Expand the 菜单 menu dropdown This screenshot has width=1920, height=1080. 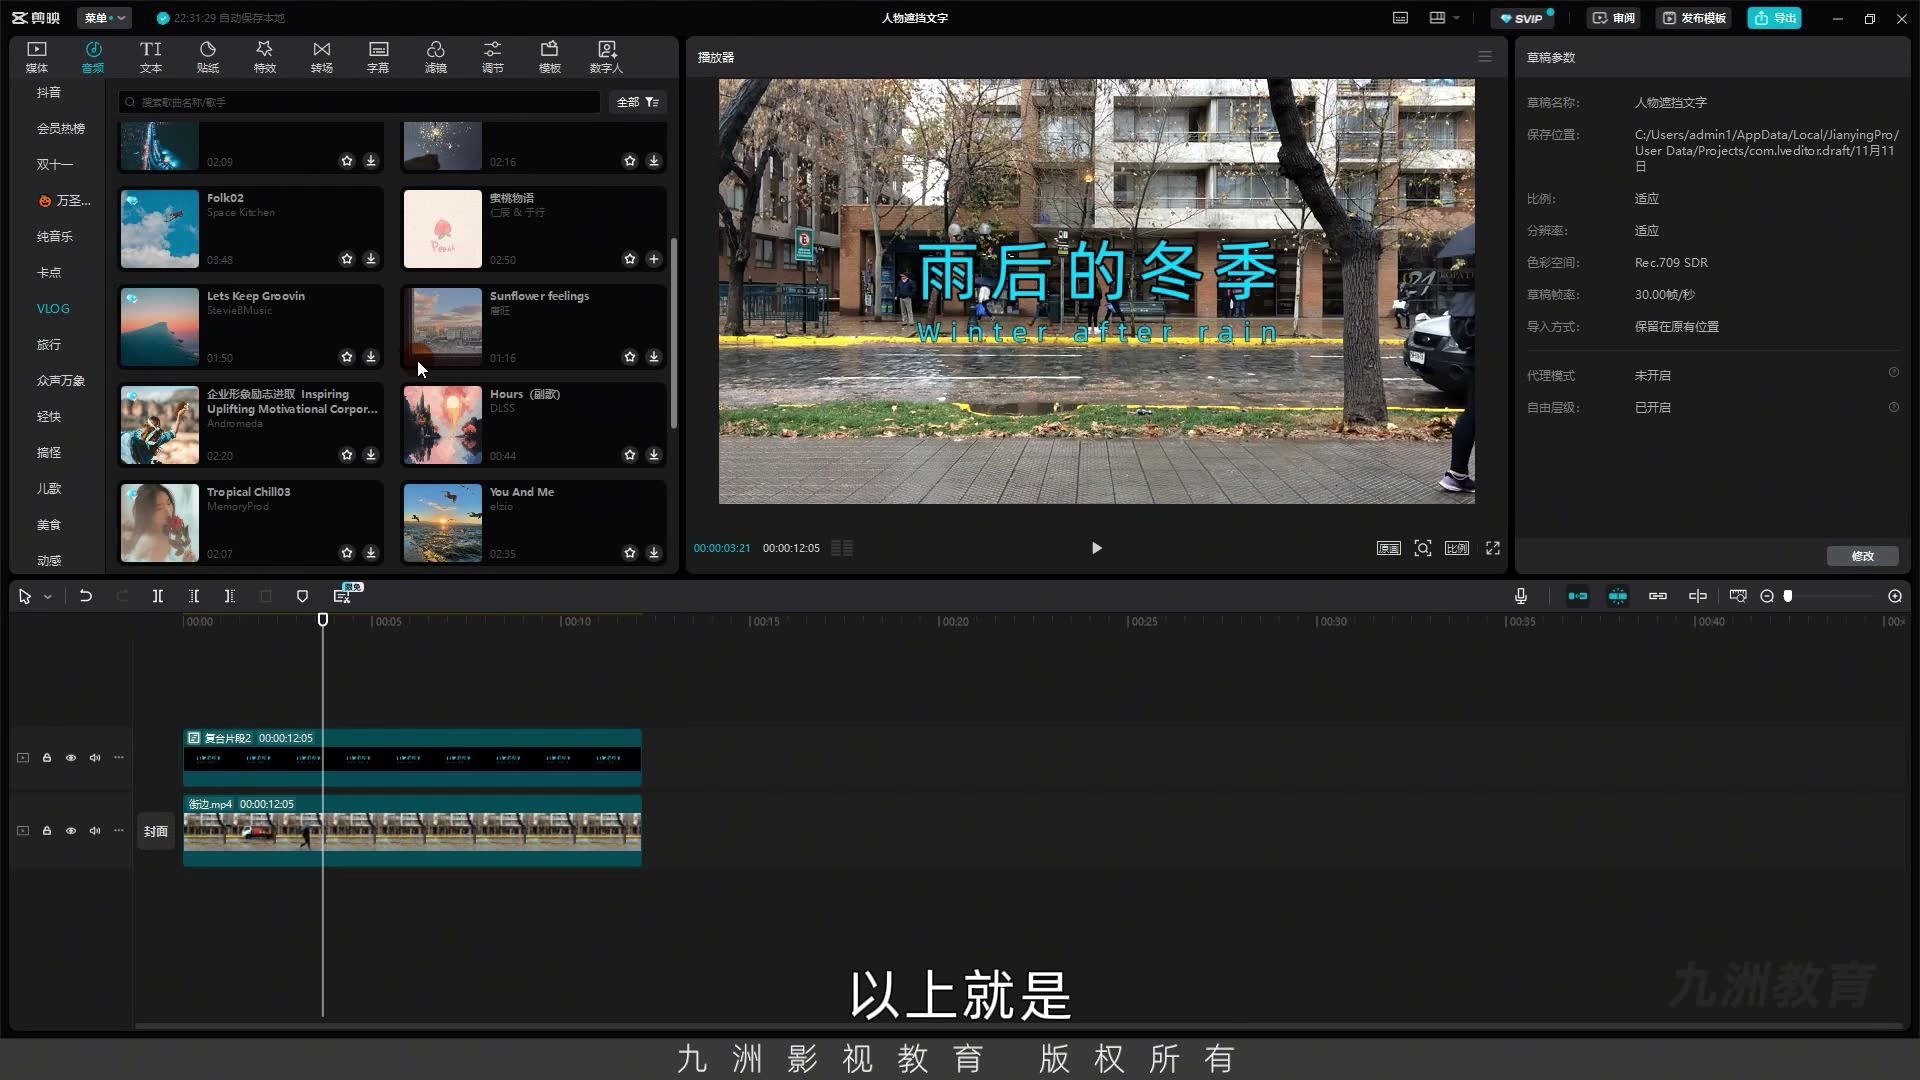point(104,18)
